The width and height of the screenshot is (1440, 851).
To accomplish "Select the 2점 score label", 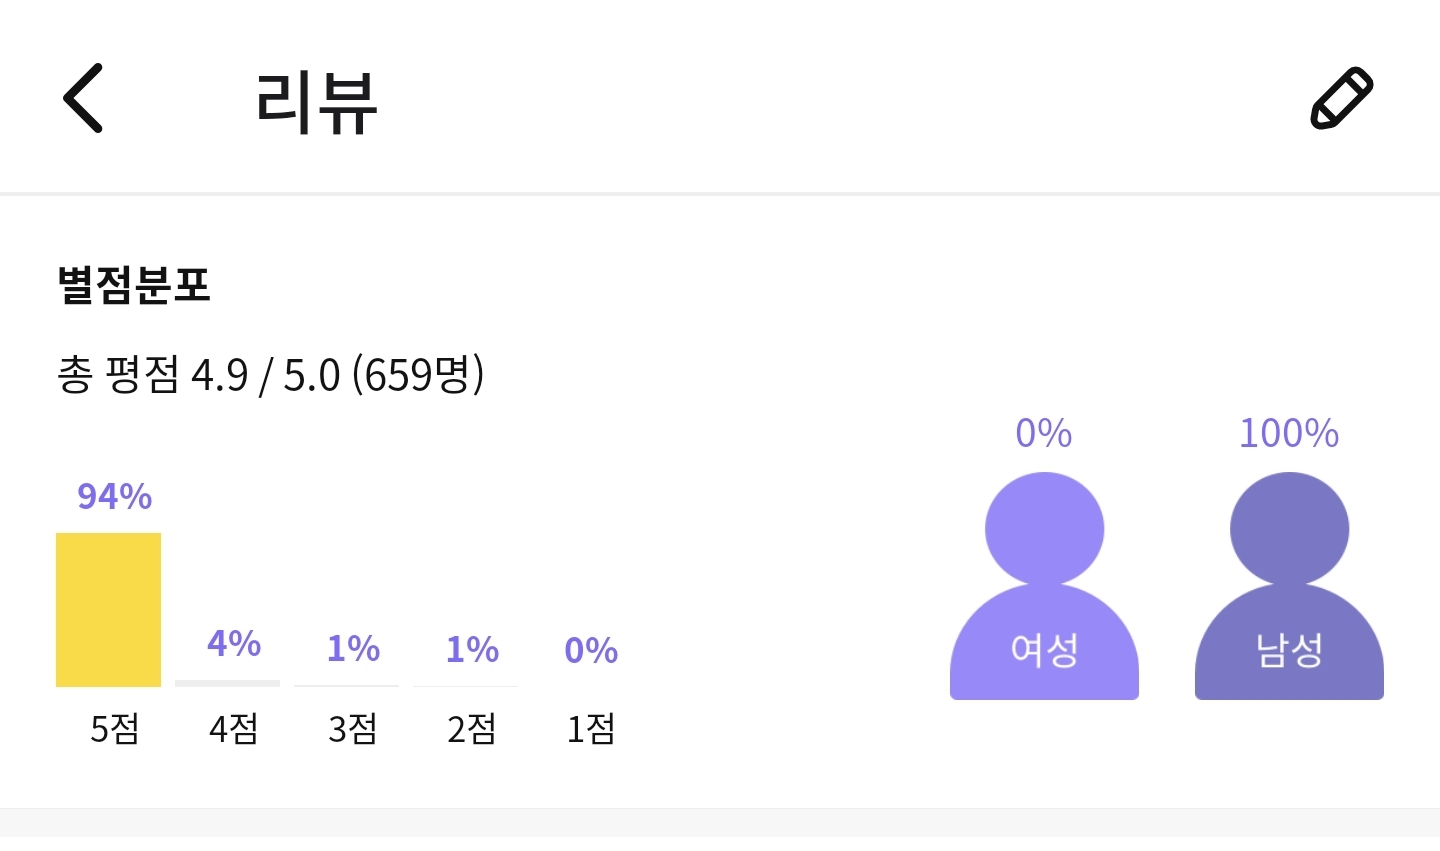I will [472, 729].
